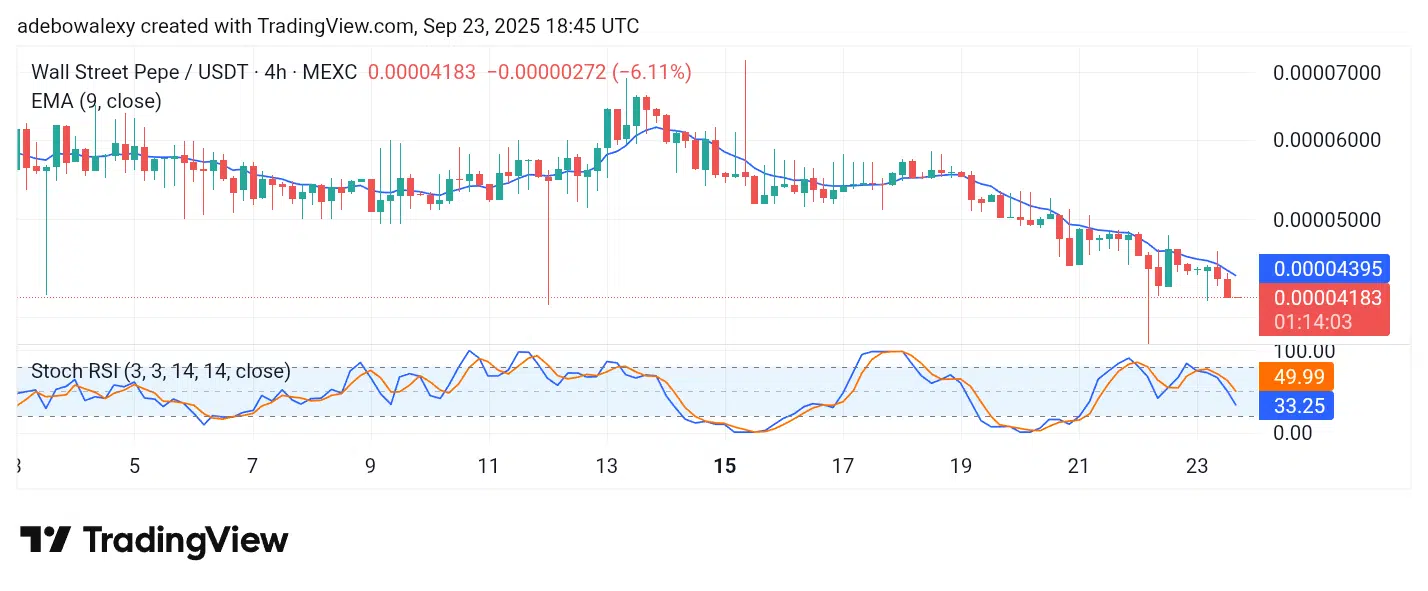Click date label 7 on time axis
Viewport: 1428px width, 591px height.
tap(252, 466)
